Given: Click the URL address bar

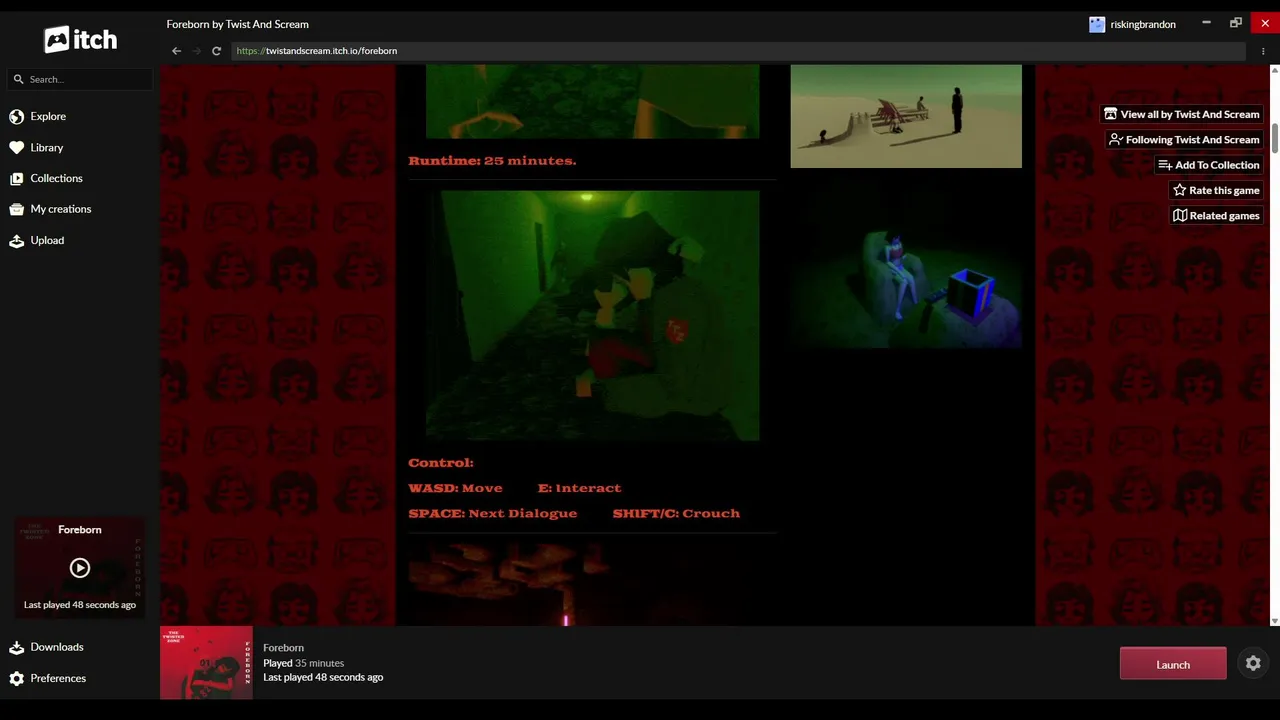Looking at the screenshot, I should (738, 51).
